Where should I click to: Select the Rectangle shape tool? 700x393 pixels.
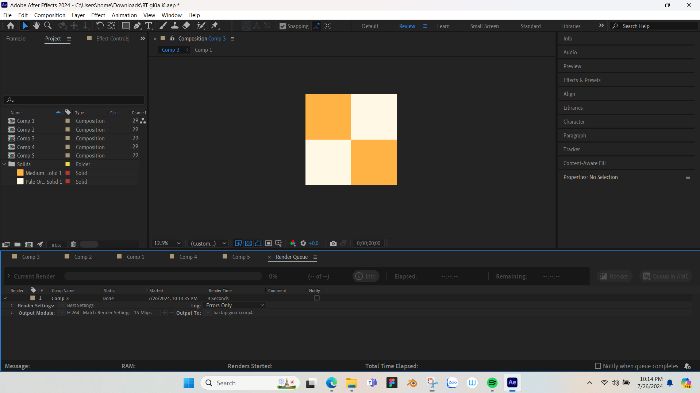(x=126, y=26)
